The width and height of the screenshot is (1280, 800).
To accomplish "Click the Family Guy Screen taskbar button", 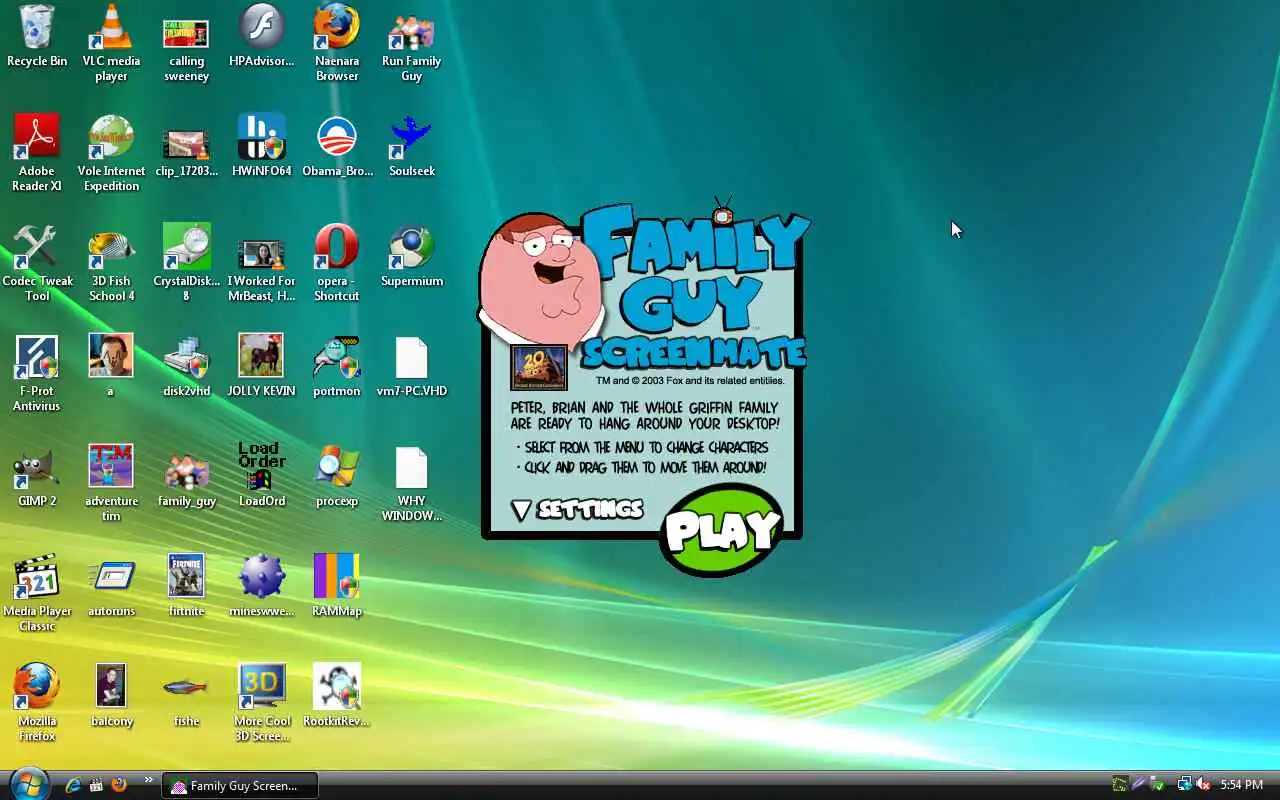I will point(240,785).
